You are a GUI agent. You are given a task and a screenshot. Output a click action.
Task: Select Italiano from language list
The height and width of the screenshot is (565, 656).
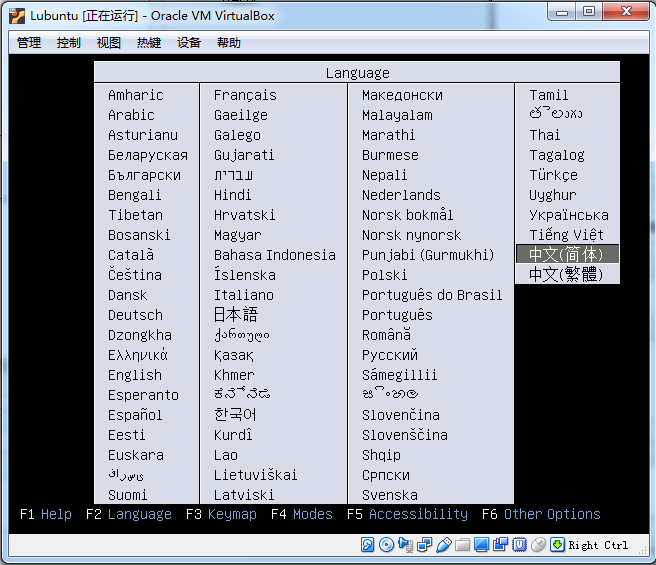pyautogui.click(x=244, y=295)
